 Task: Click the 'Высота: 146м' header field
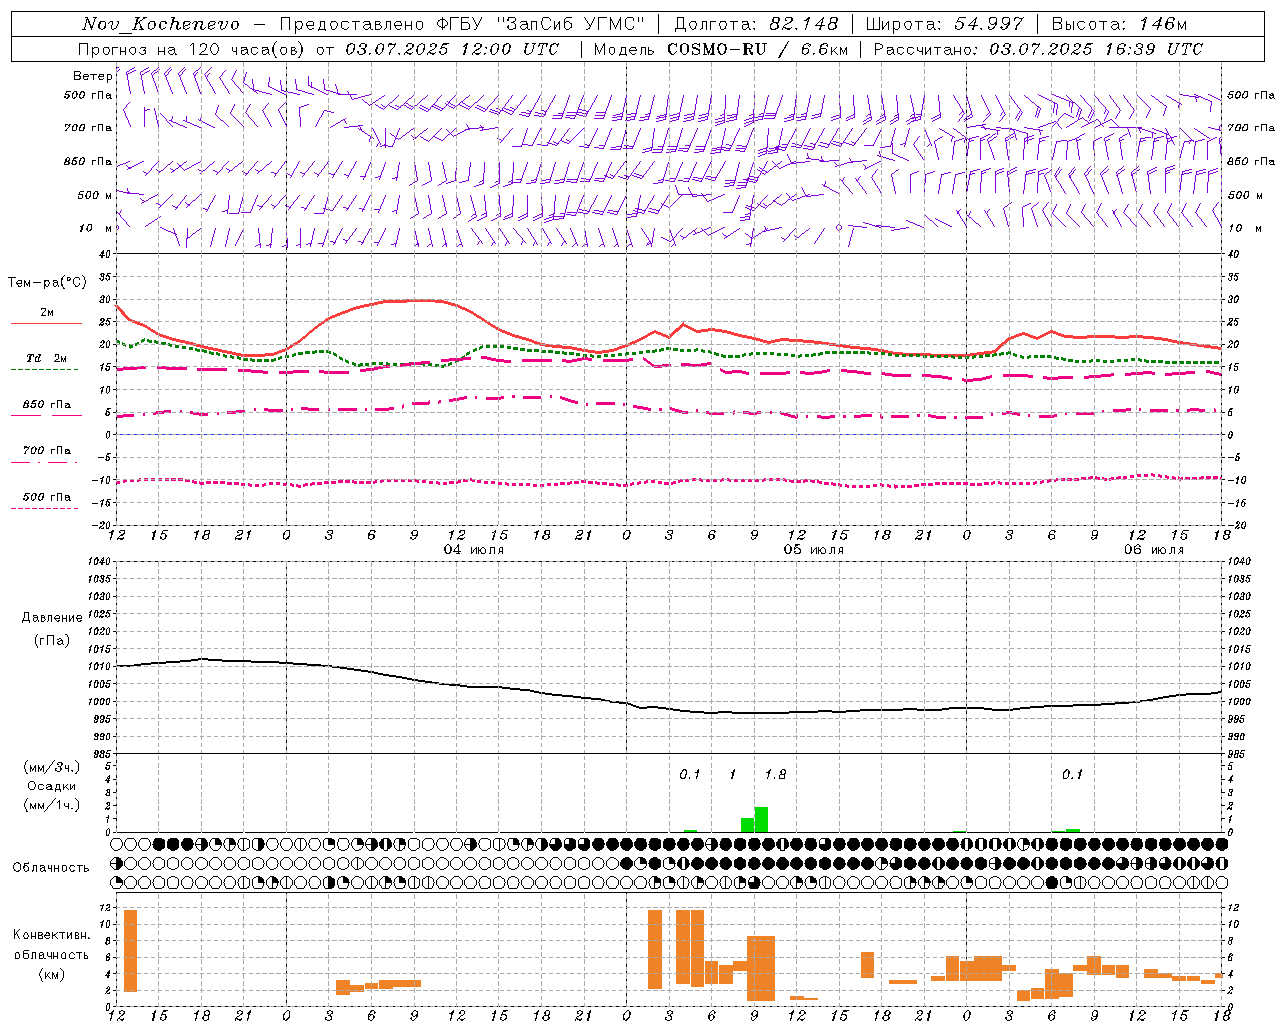pos(1119,24)
